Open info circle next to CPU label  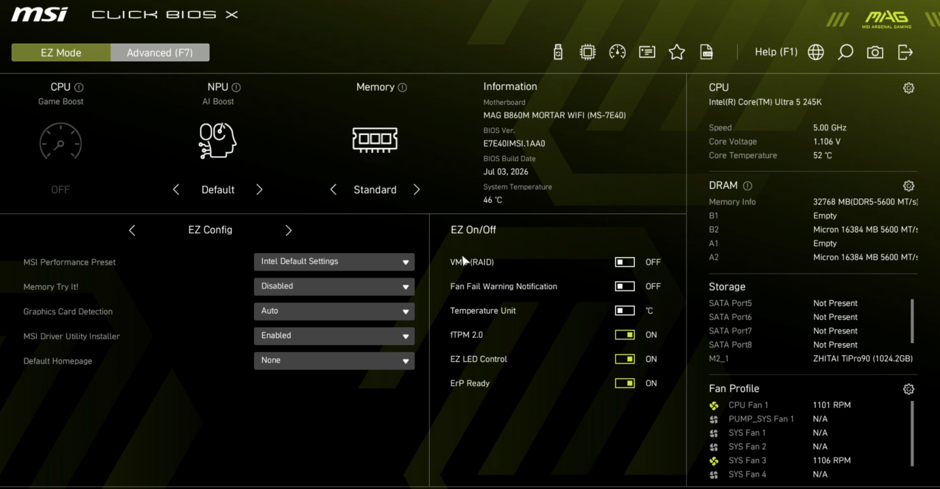click(x=79, y=87)
